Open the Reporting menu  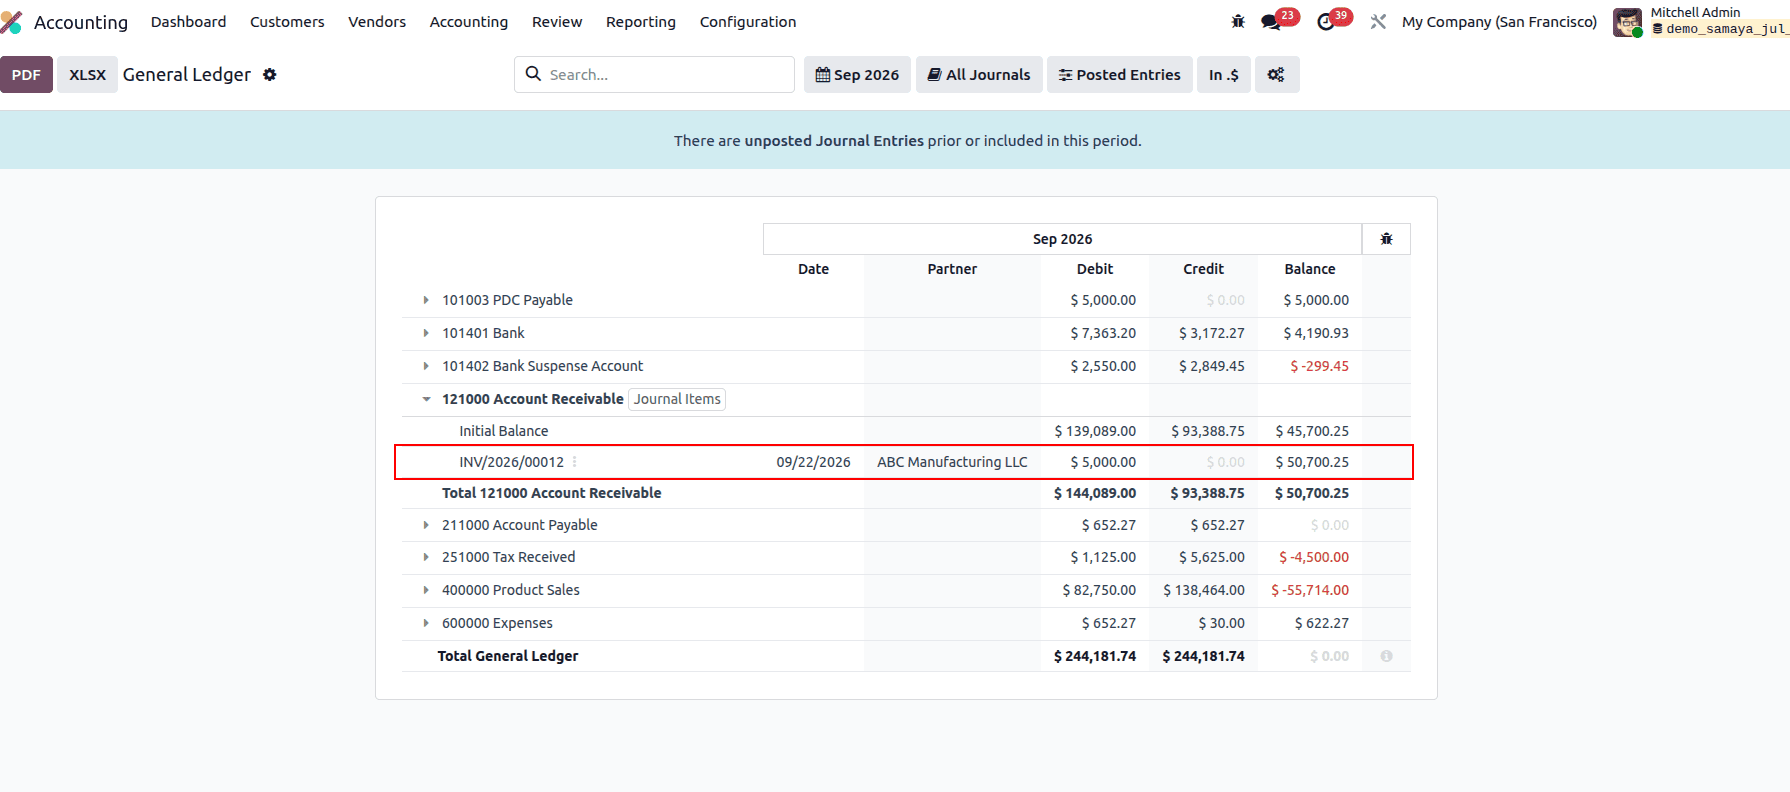pyautogui.click(x=641, y=22)
